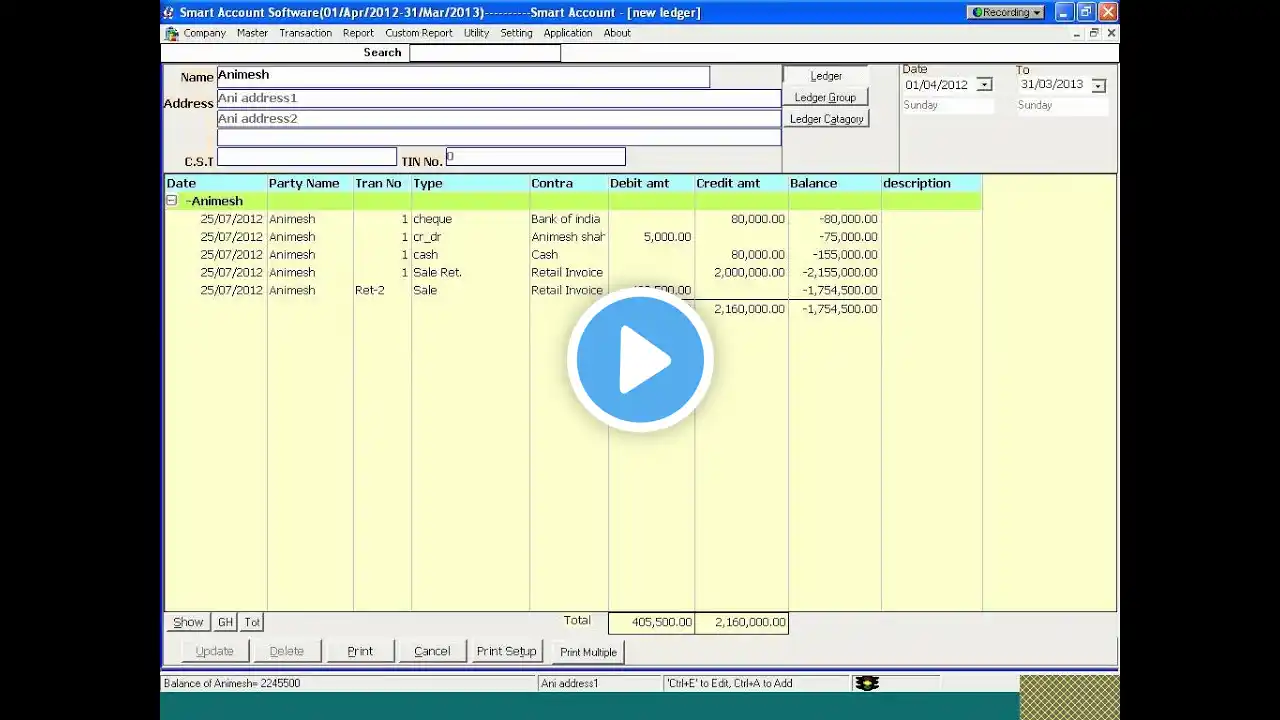Click the status bar emblem icon

click(x=867, y=683)
